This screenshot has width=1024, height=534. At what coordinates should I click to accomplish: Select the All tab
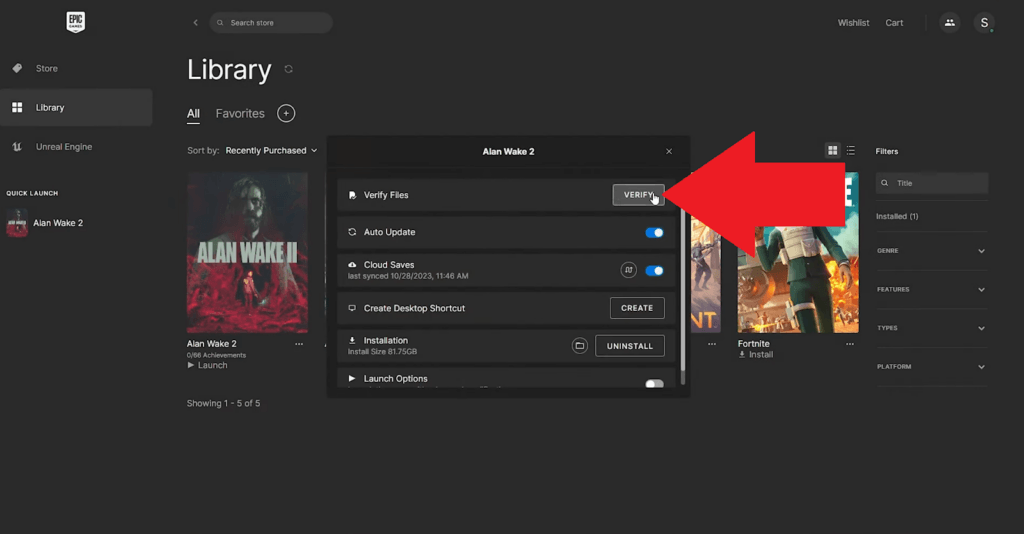193,114
